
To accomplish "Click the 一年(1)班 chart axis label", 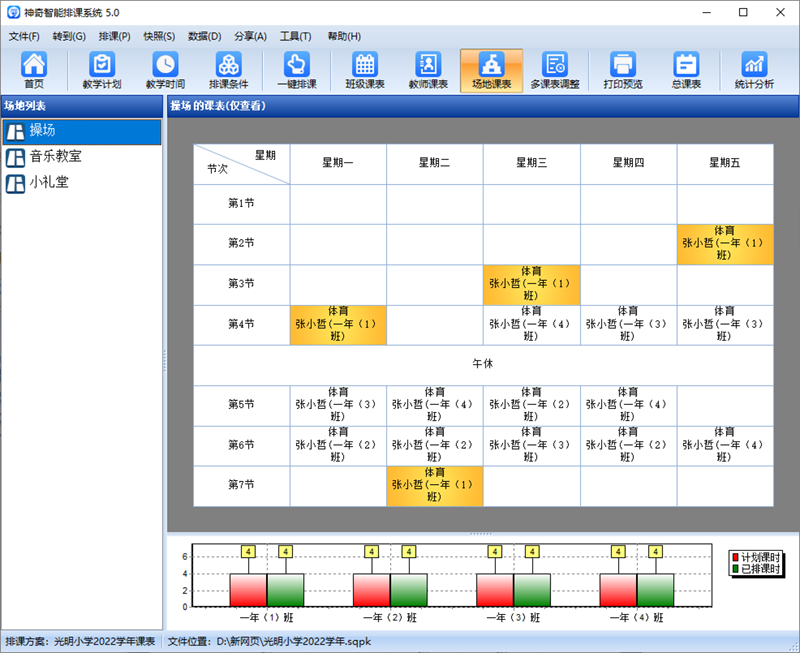I will (266, 618).
